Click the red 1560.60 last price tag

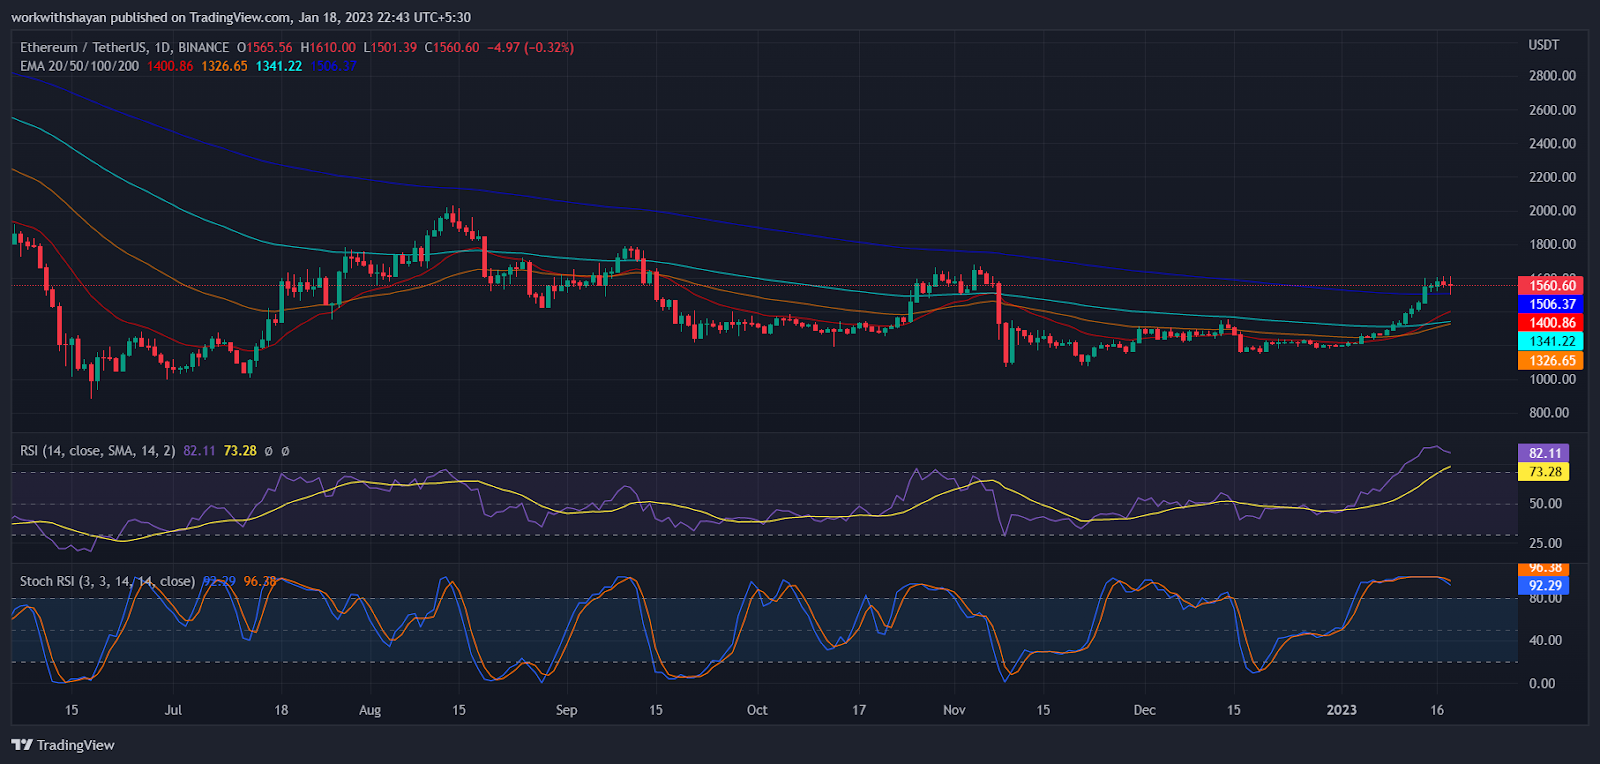[1550, 286]
